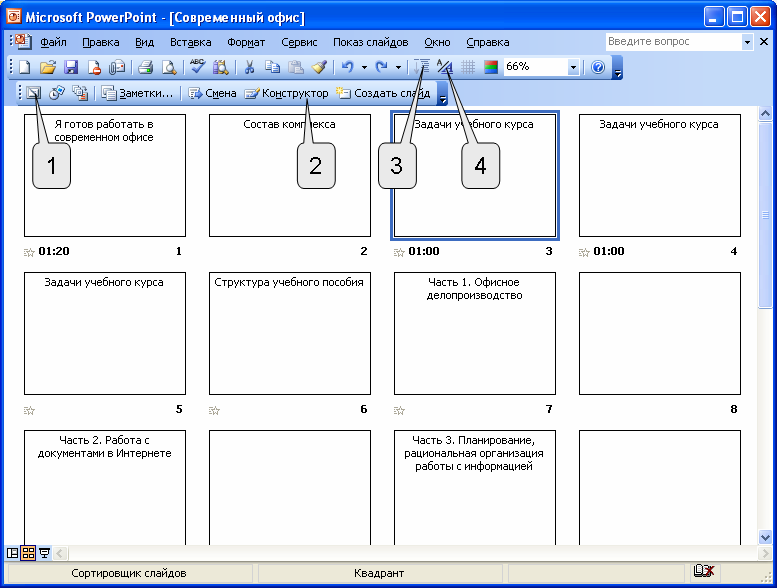Toggle Show Formatting button
777x588 pixels.
(x=444, y=66)
